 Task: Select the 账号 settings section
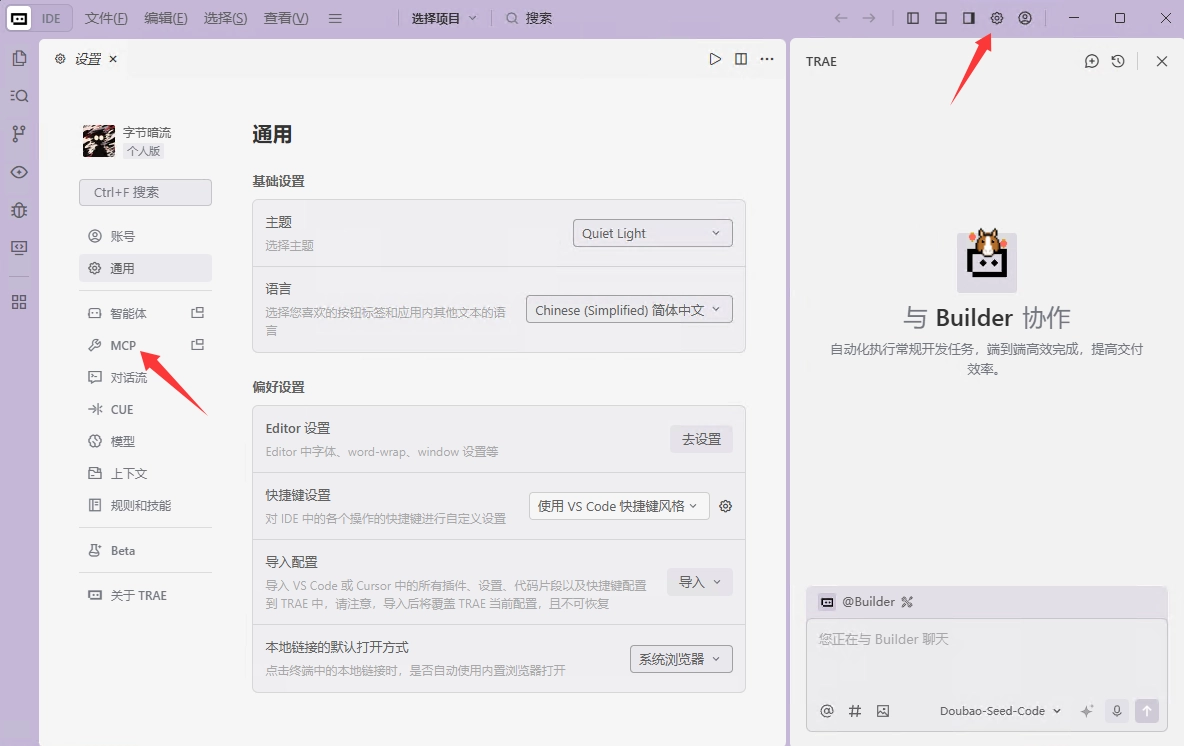coord(145,236)
